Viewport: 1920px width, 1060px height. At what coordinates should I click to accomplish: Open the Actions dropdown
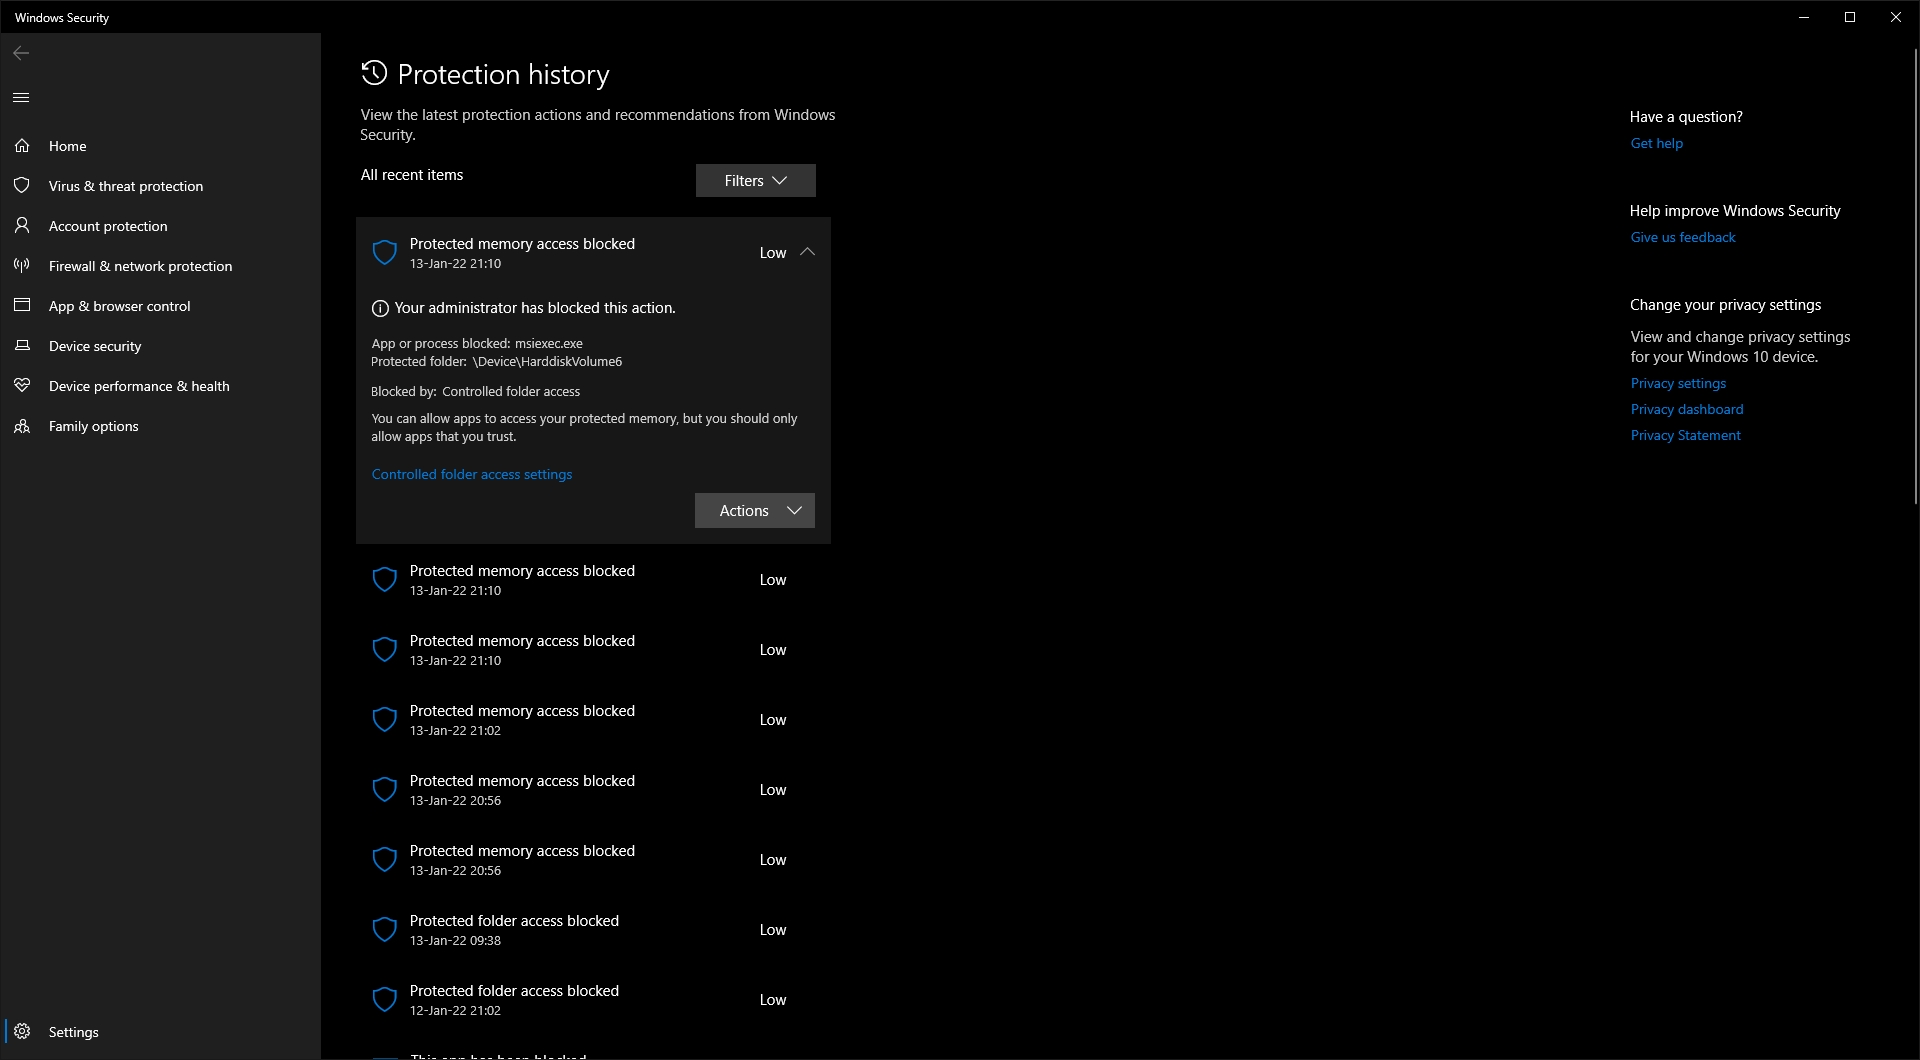pos(755,510)
